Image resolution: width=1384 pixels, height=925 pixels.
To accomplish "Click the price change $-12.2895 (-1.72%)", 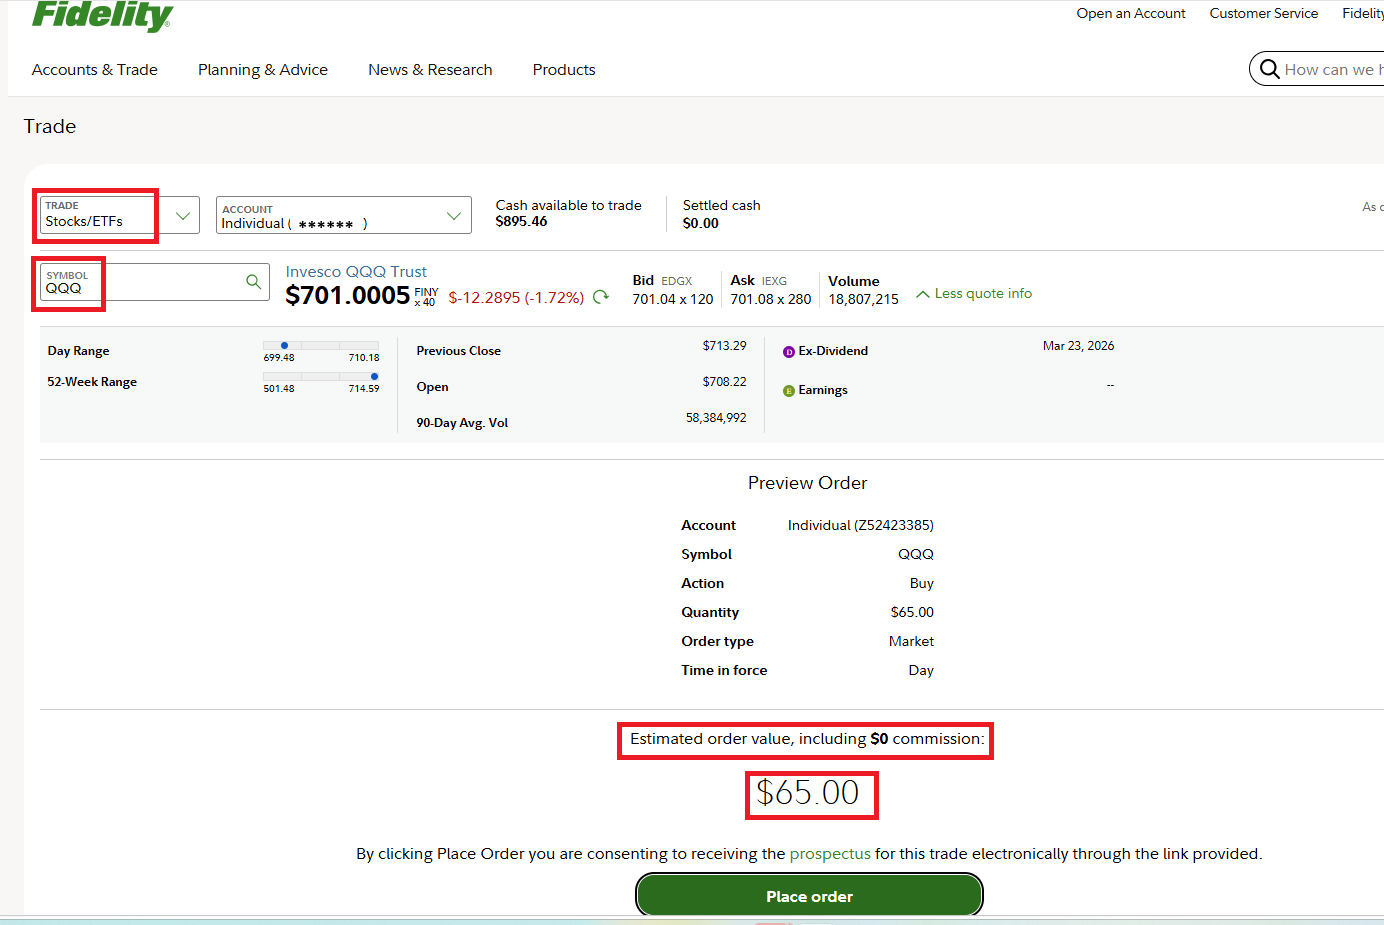I will [516, 298].
